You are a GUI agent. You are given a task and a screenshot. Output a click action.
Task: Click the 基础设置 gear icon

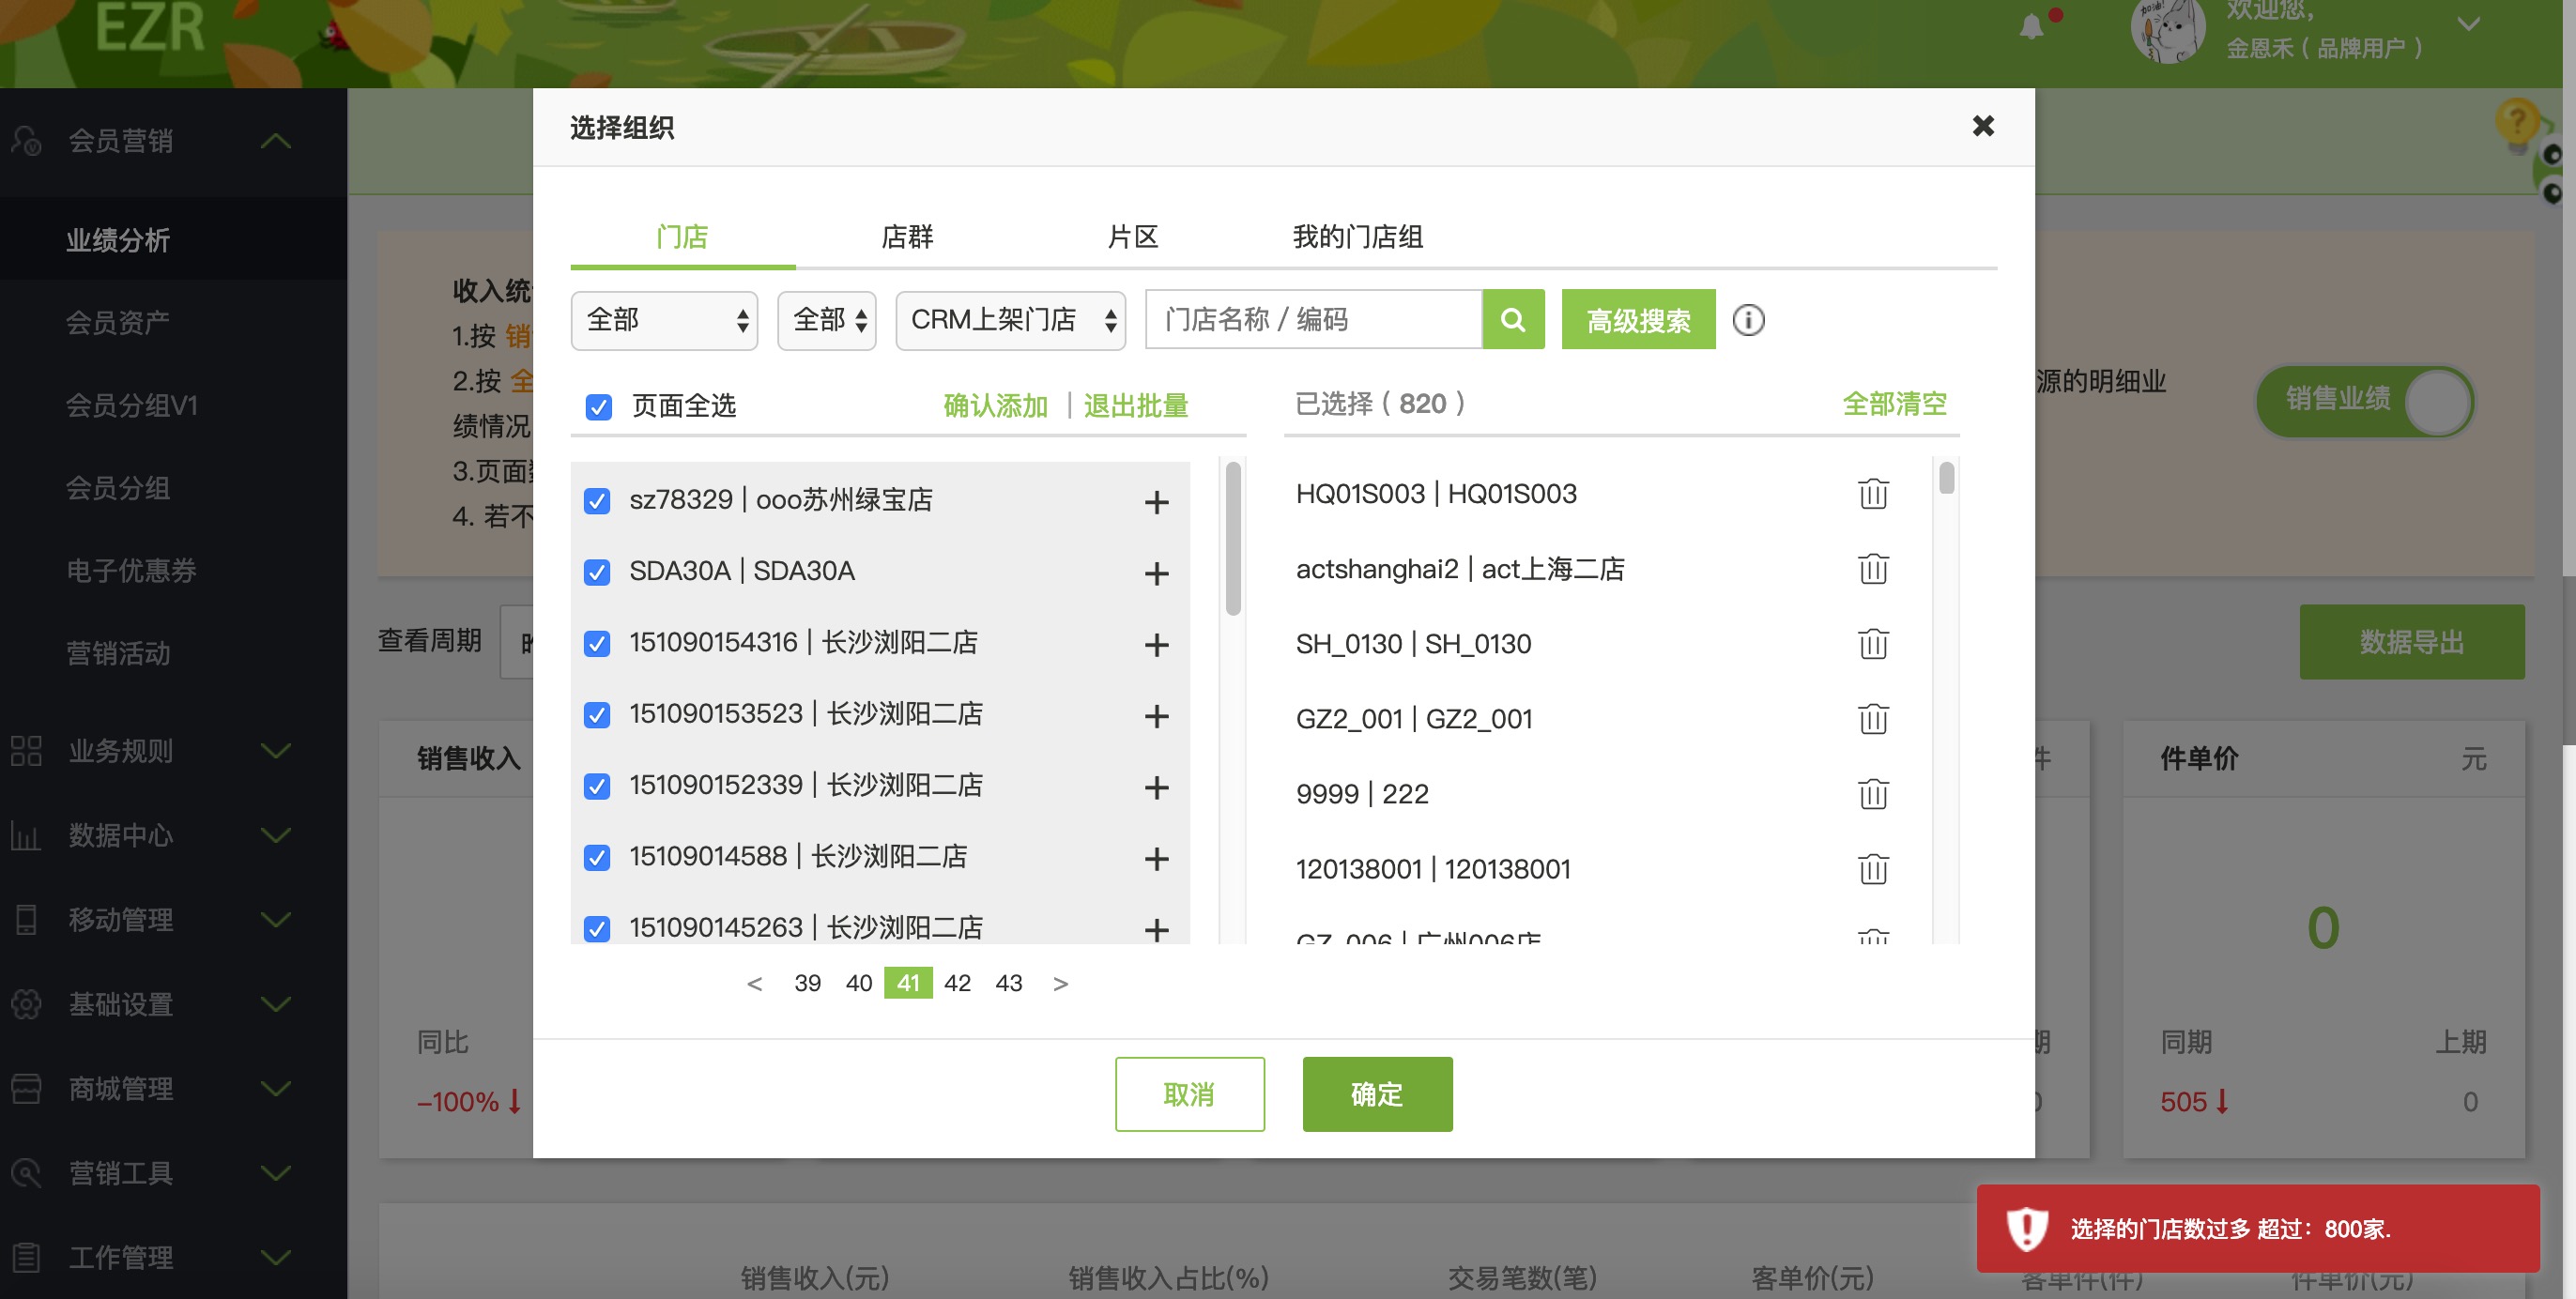point(26,1003)
